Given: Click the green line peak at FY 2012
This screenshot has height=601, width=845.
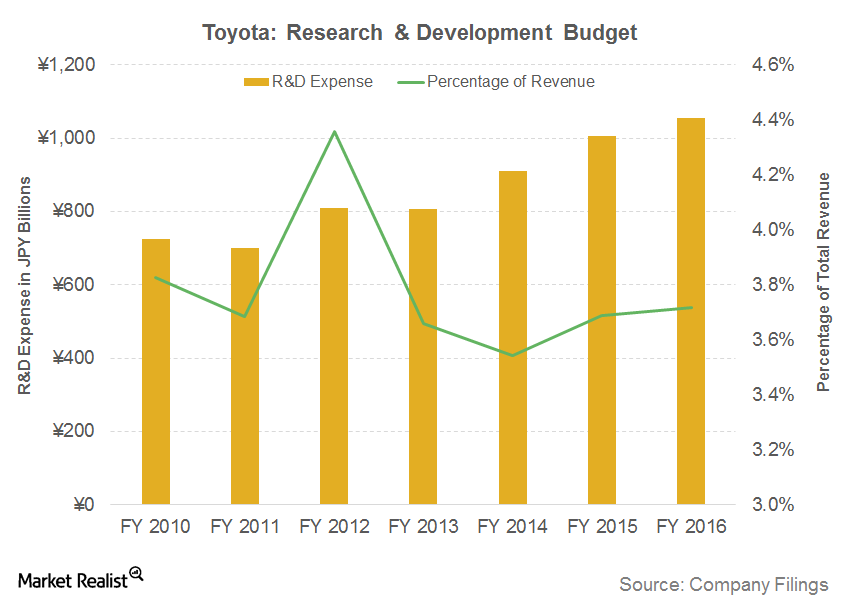Looking at the screenshot, I should (334, 132).
